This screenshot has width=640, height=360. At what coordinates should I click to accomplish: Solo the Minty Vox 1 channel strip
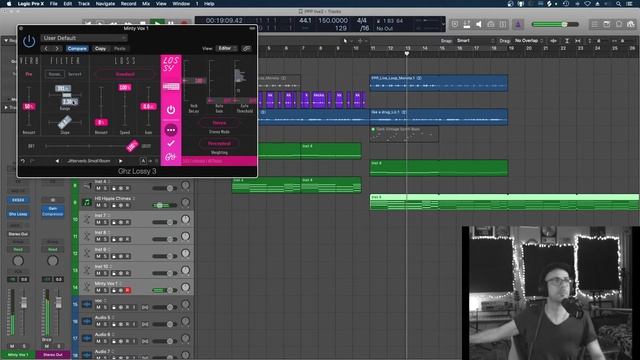click(24, 346)
